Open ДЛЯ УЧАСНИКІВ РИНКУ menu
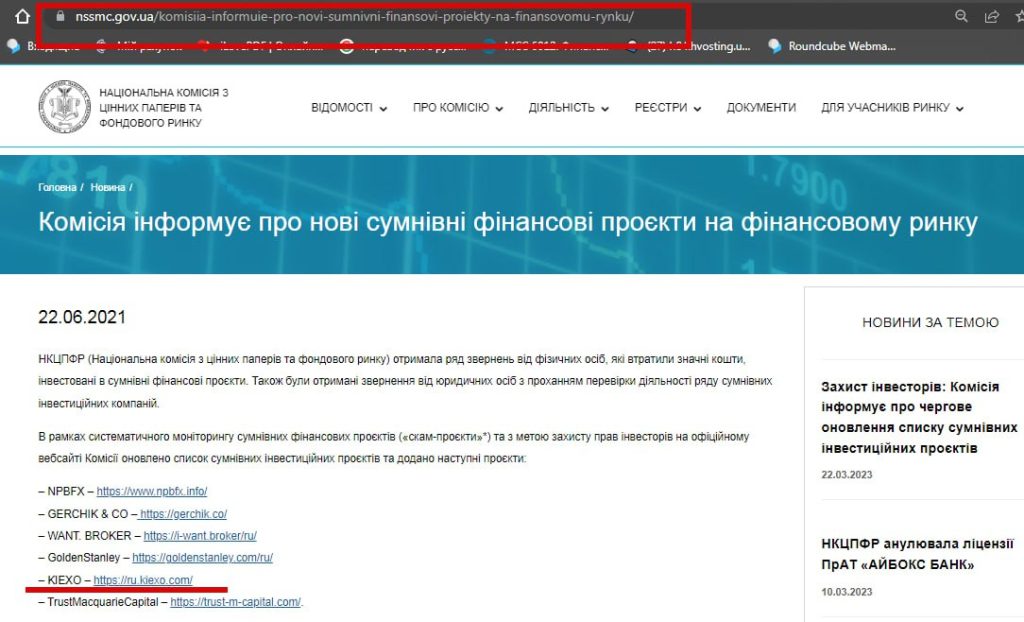 892,108
